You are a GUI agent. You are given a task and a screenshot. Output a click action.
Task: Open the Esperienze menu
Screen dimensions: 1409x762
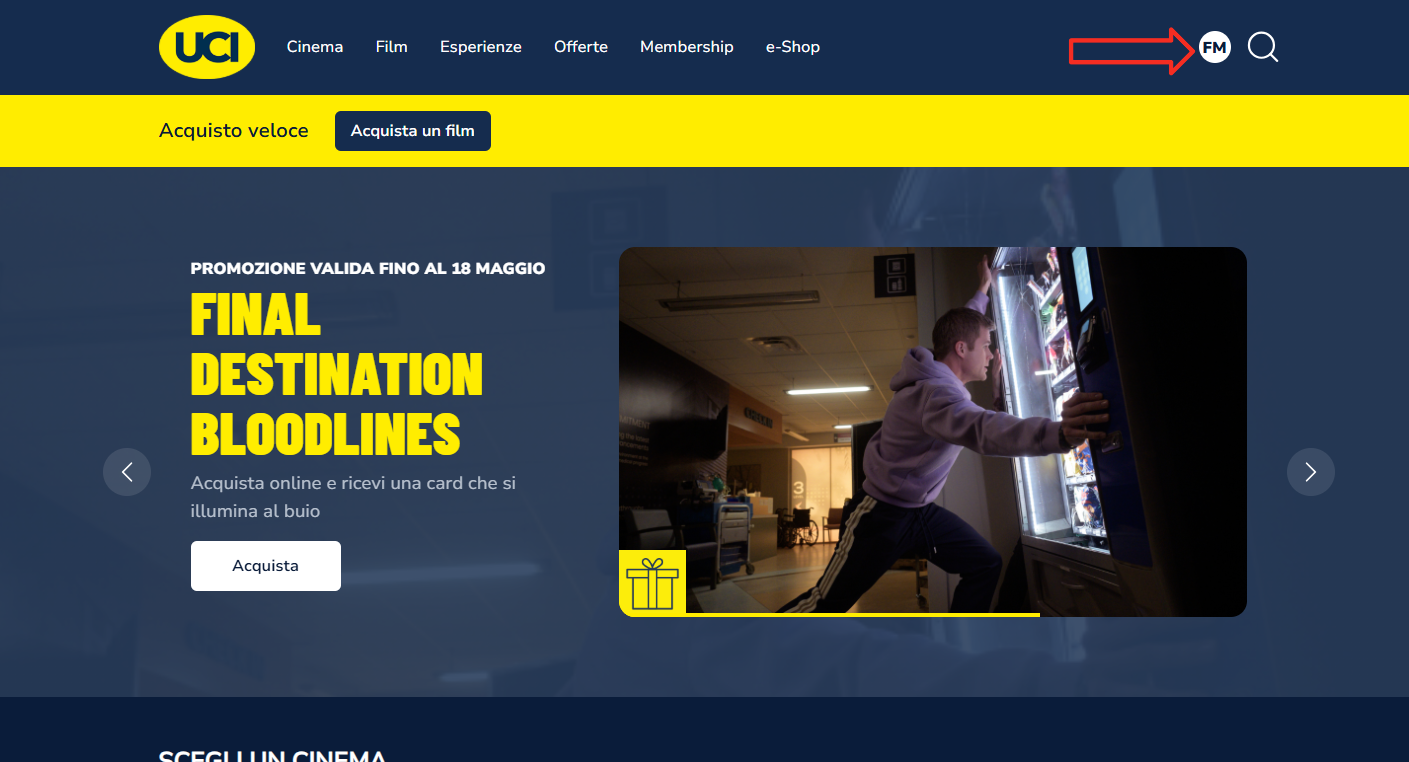pyautogui.click(x=481, y=47)
